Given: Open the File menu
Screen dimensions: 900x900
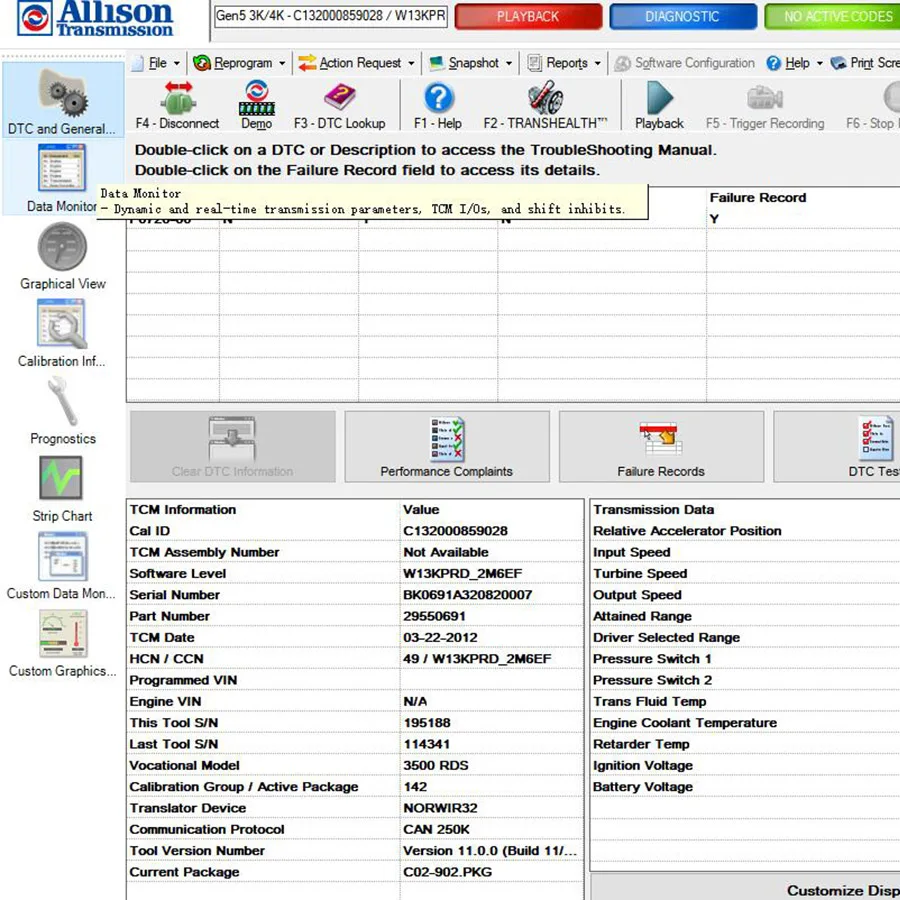Looking at the screenshot, I should (156, 63).
